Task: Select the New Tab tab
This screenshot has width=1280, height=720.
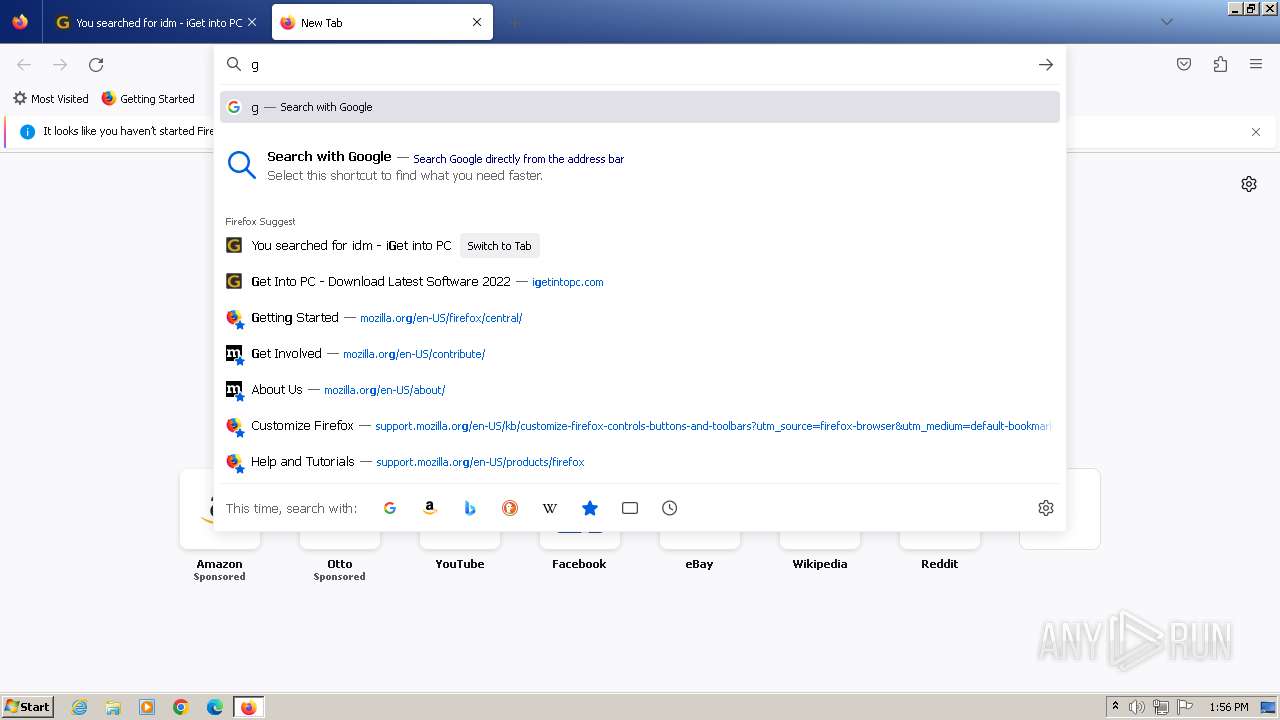Action: click(382, 22)
